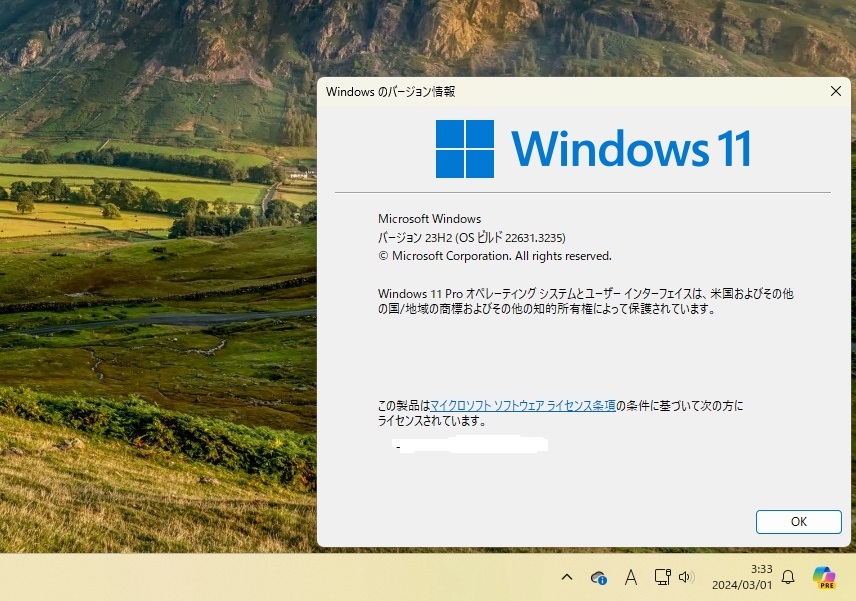The width and height of the screenshot is (856, 601).
Task: Click the Windows 11 Pro trademark paragraph
Action: (585, 301)
